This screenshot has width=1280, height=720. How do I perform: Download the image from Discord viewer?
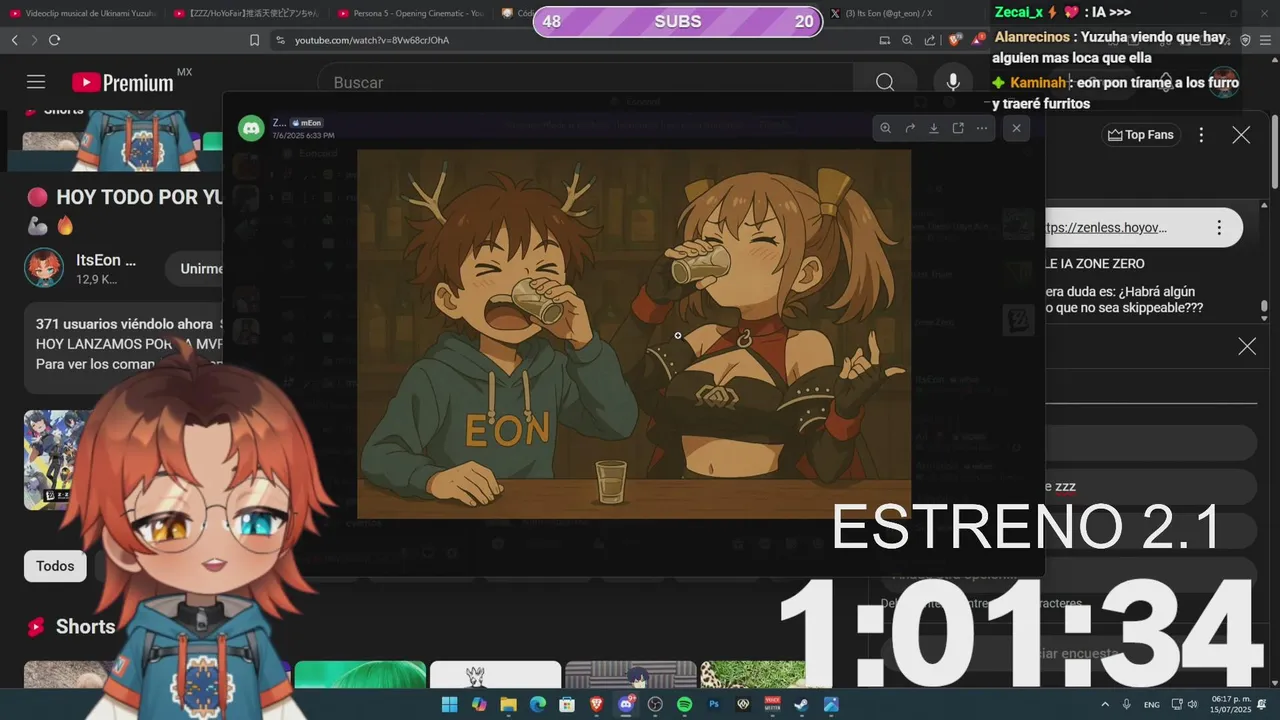934,128
